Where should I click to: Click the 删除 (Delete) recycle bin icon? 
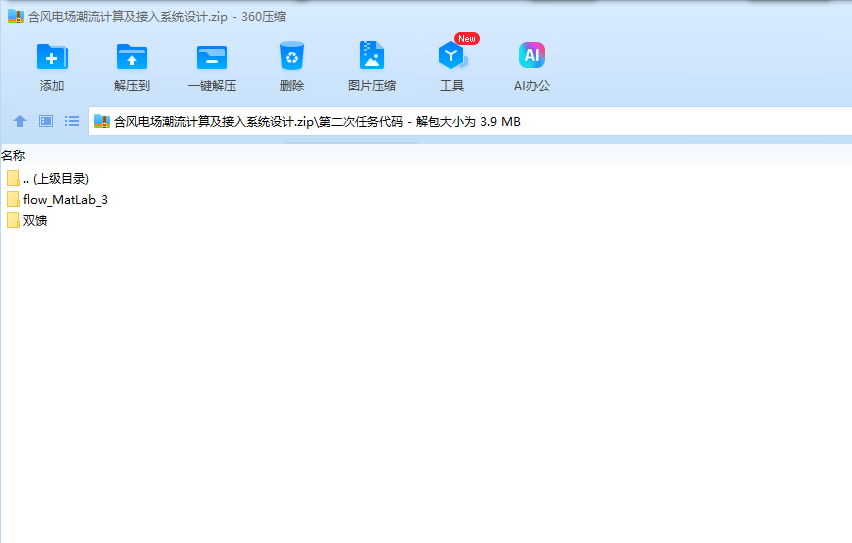tap(292, 56)
